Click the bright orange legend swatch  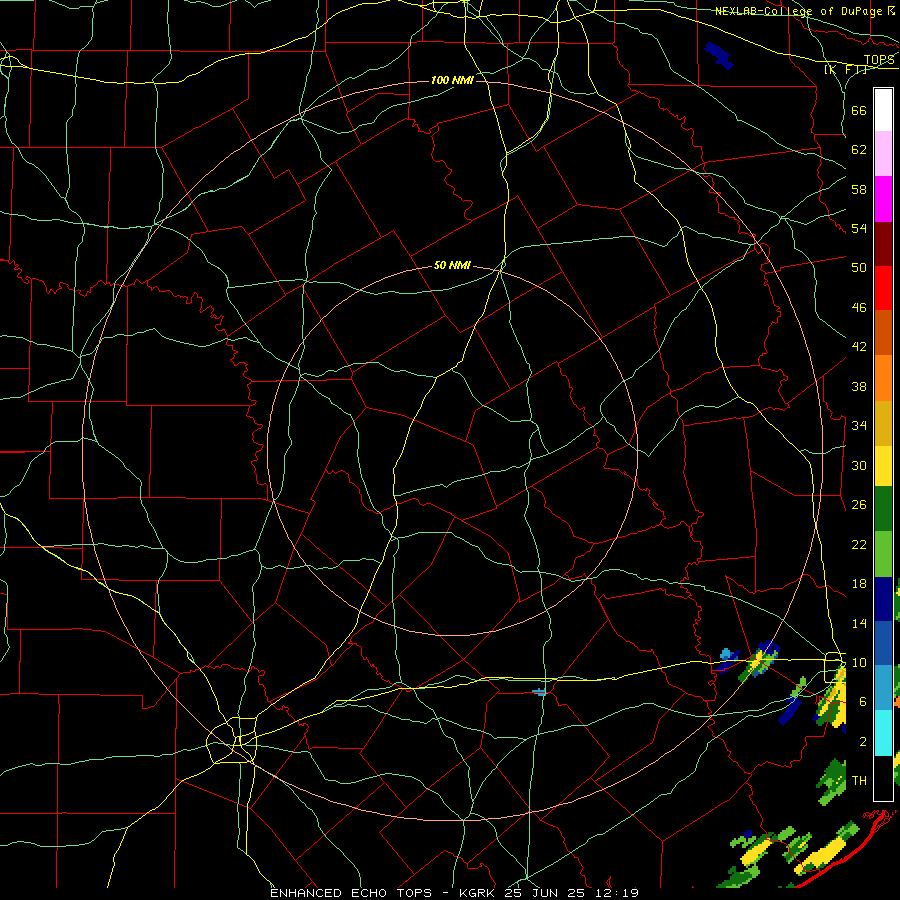tap(883, 378)
